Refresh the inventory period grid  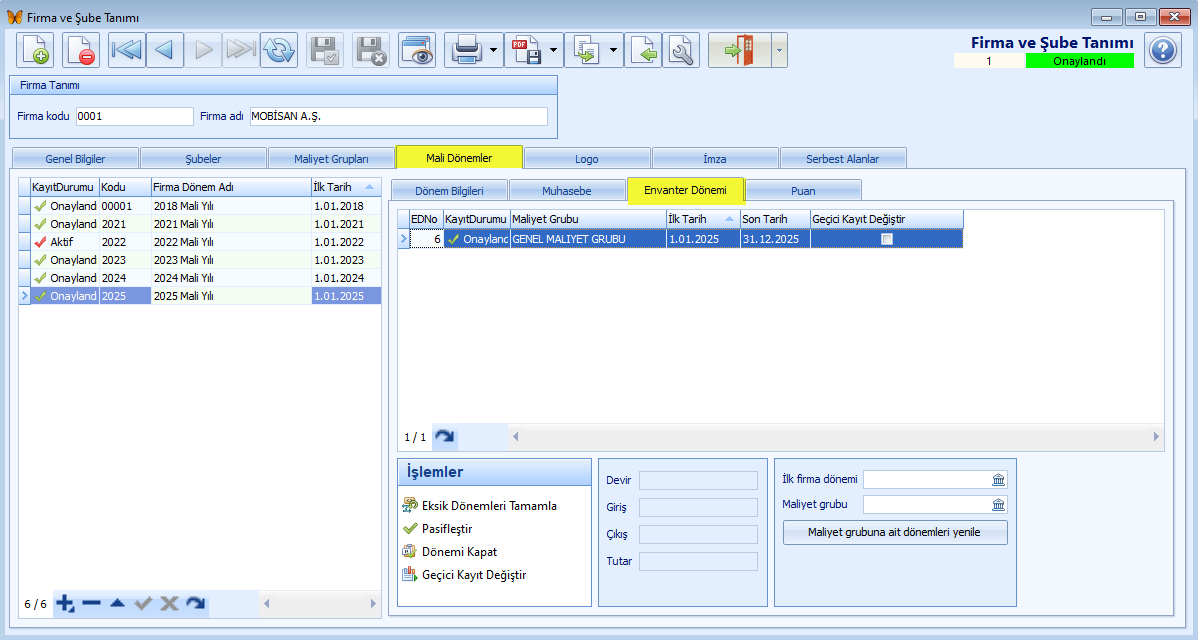tap(444, 437)
